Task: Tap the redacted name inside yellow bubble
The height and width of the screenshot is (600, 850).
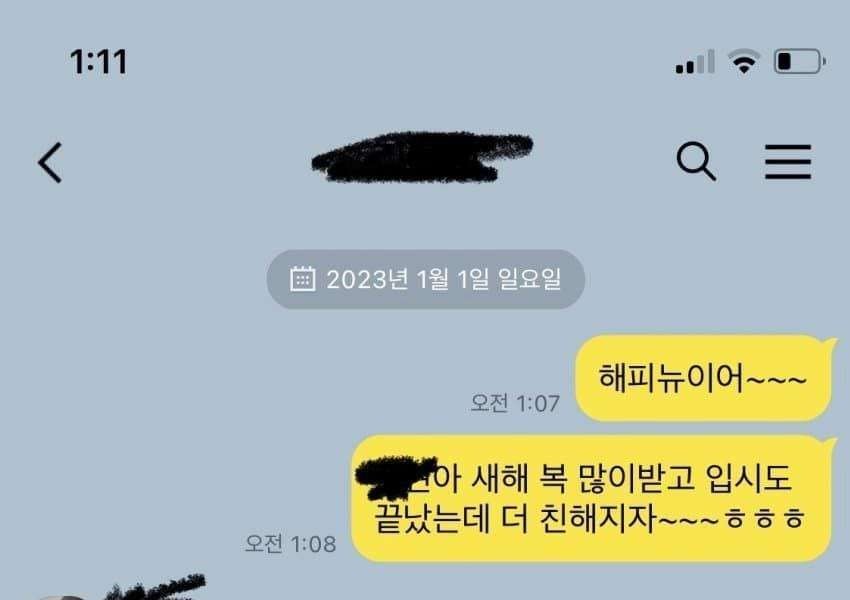Action: pyautogui.click(x=396, y=478)
